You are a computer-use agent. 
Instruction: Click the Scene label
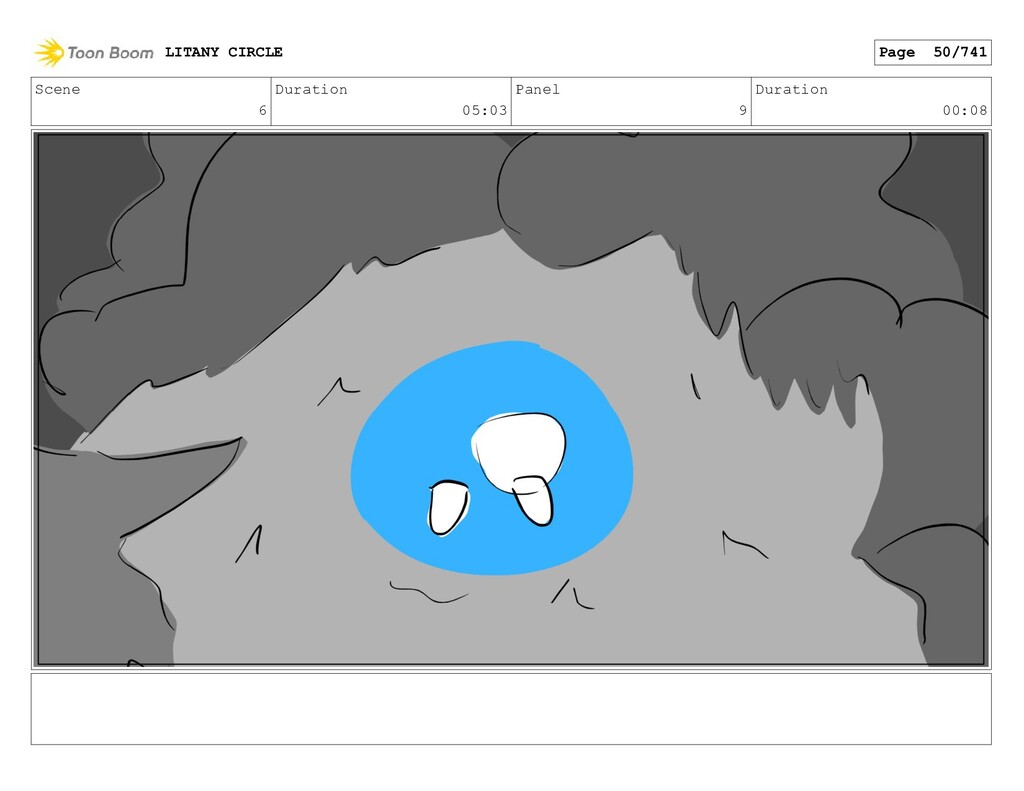57,89
